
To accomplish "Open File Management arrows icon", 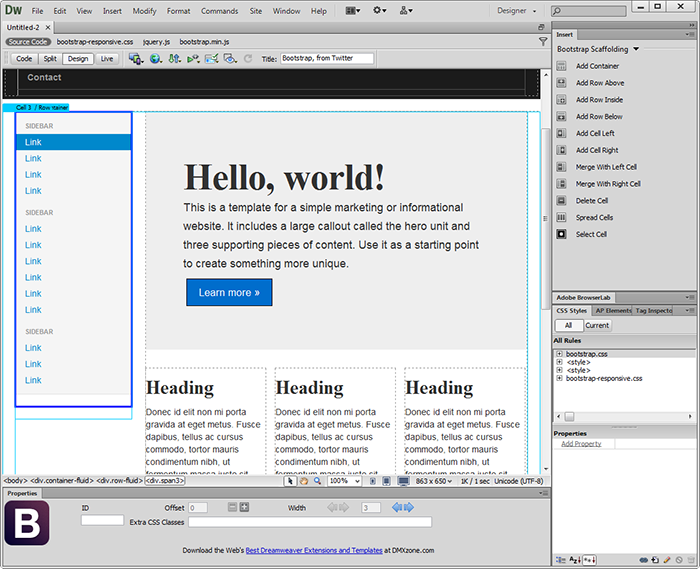I will 174,59.
